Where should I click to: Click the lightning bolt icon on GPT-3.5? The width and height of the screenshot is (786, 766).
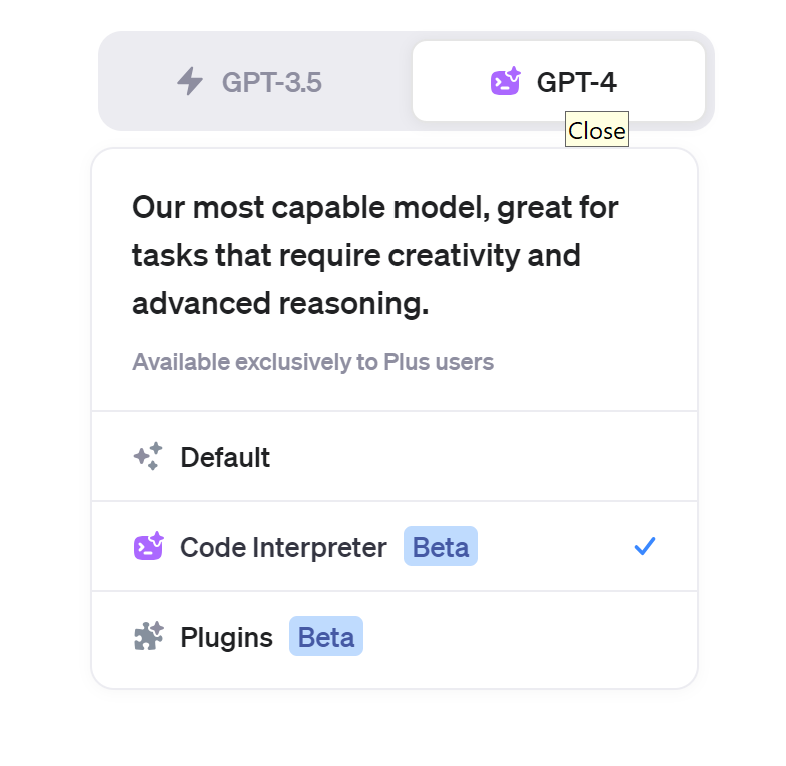coord(190,81)
